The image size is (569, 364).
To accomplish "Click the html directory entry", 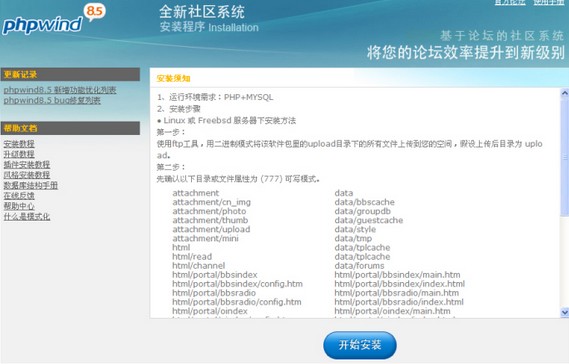I will pyautogui.click(x=181, y=248).
